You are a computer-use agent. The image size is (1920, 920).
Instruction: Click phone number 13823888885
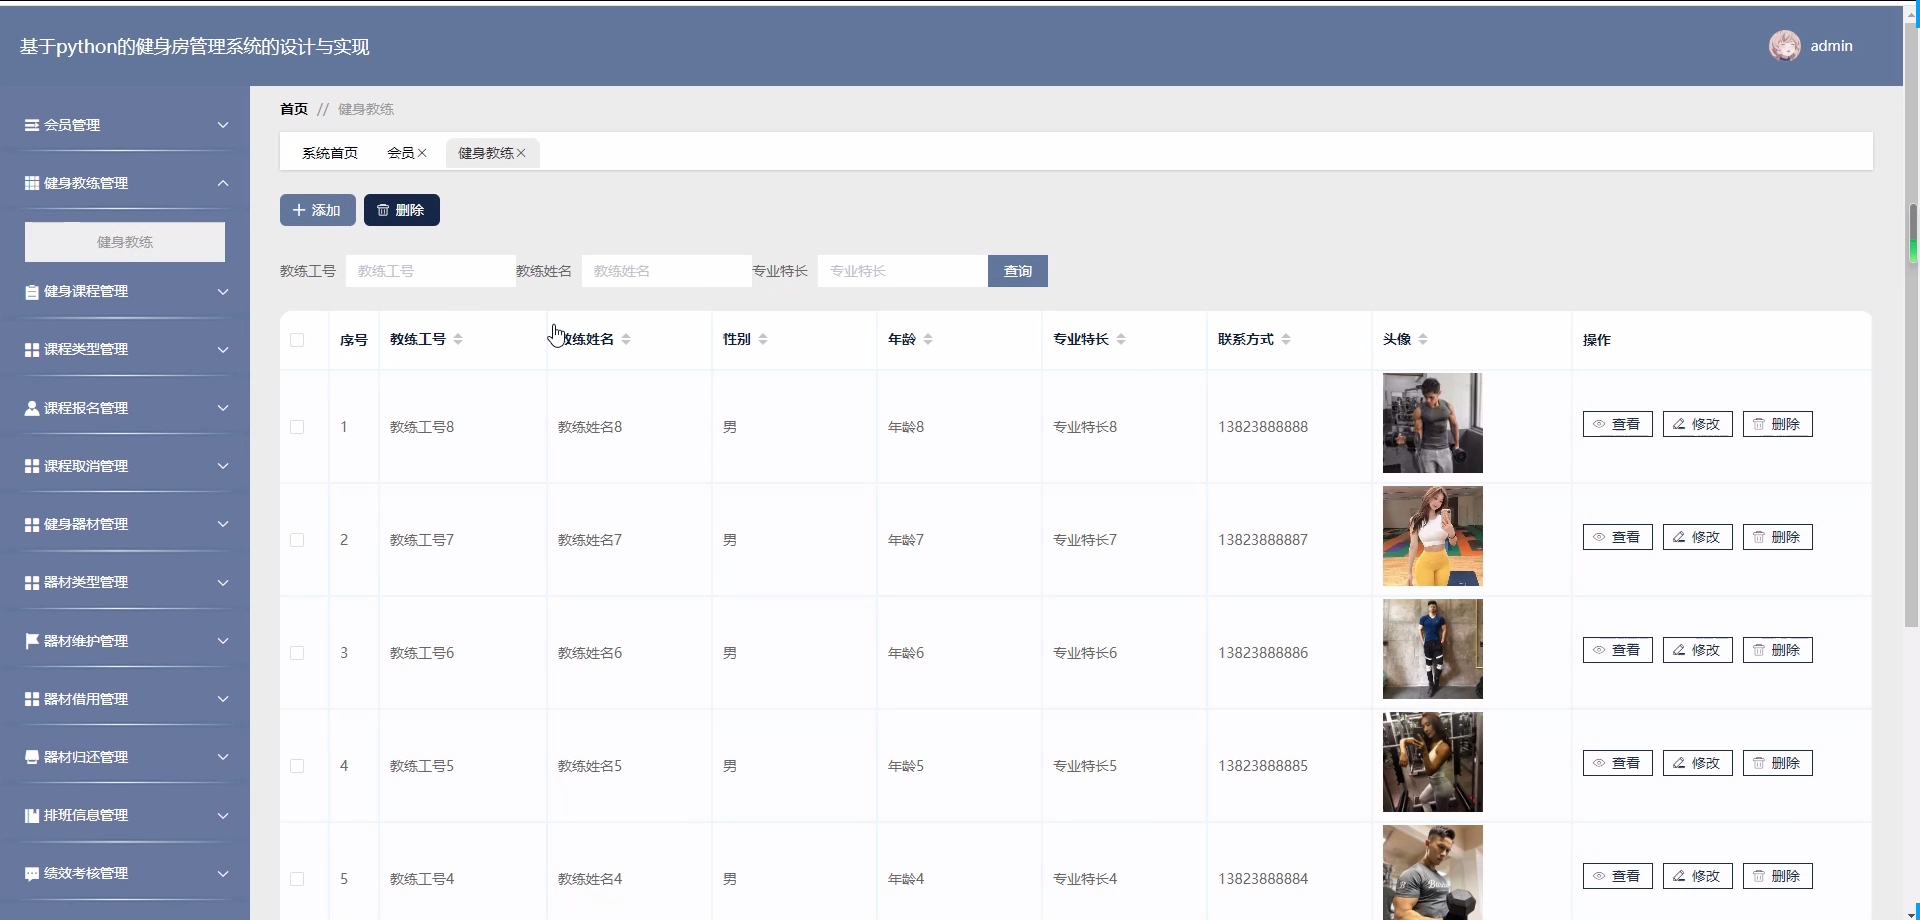coord(1263,766)
